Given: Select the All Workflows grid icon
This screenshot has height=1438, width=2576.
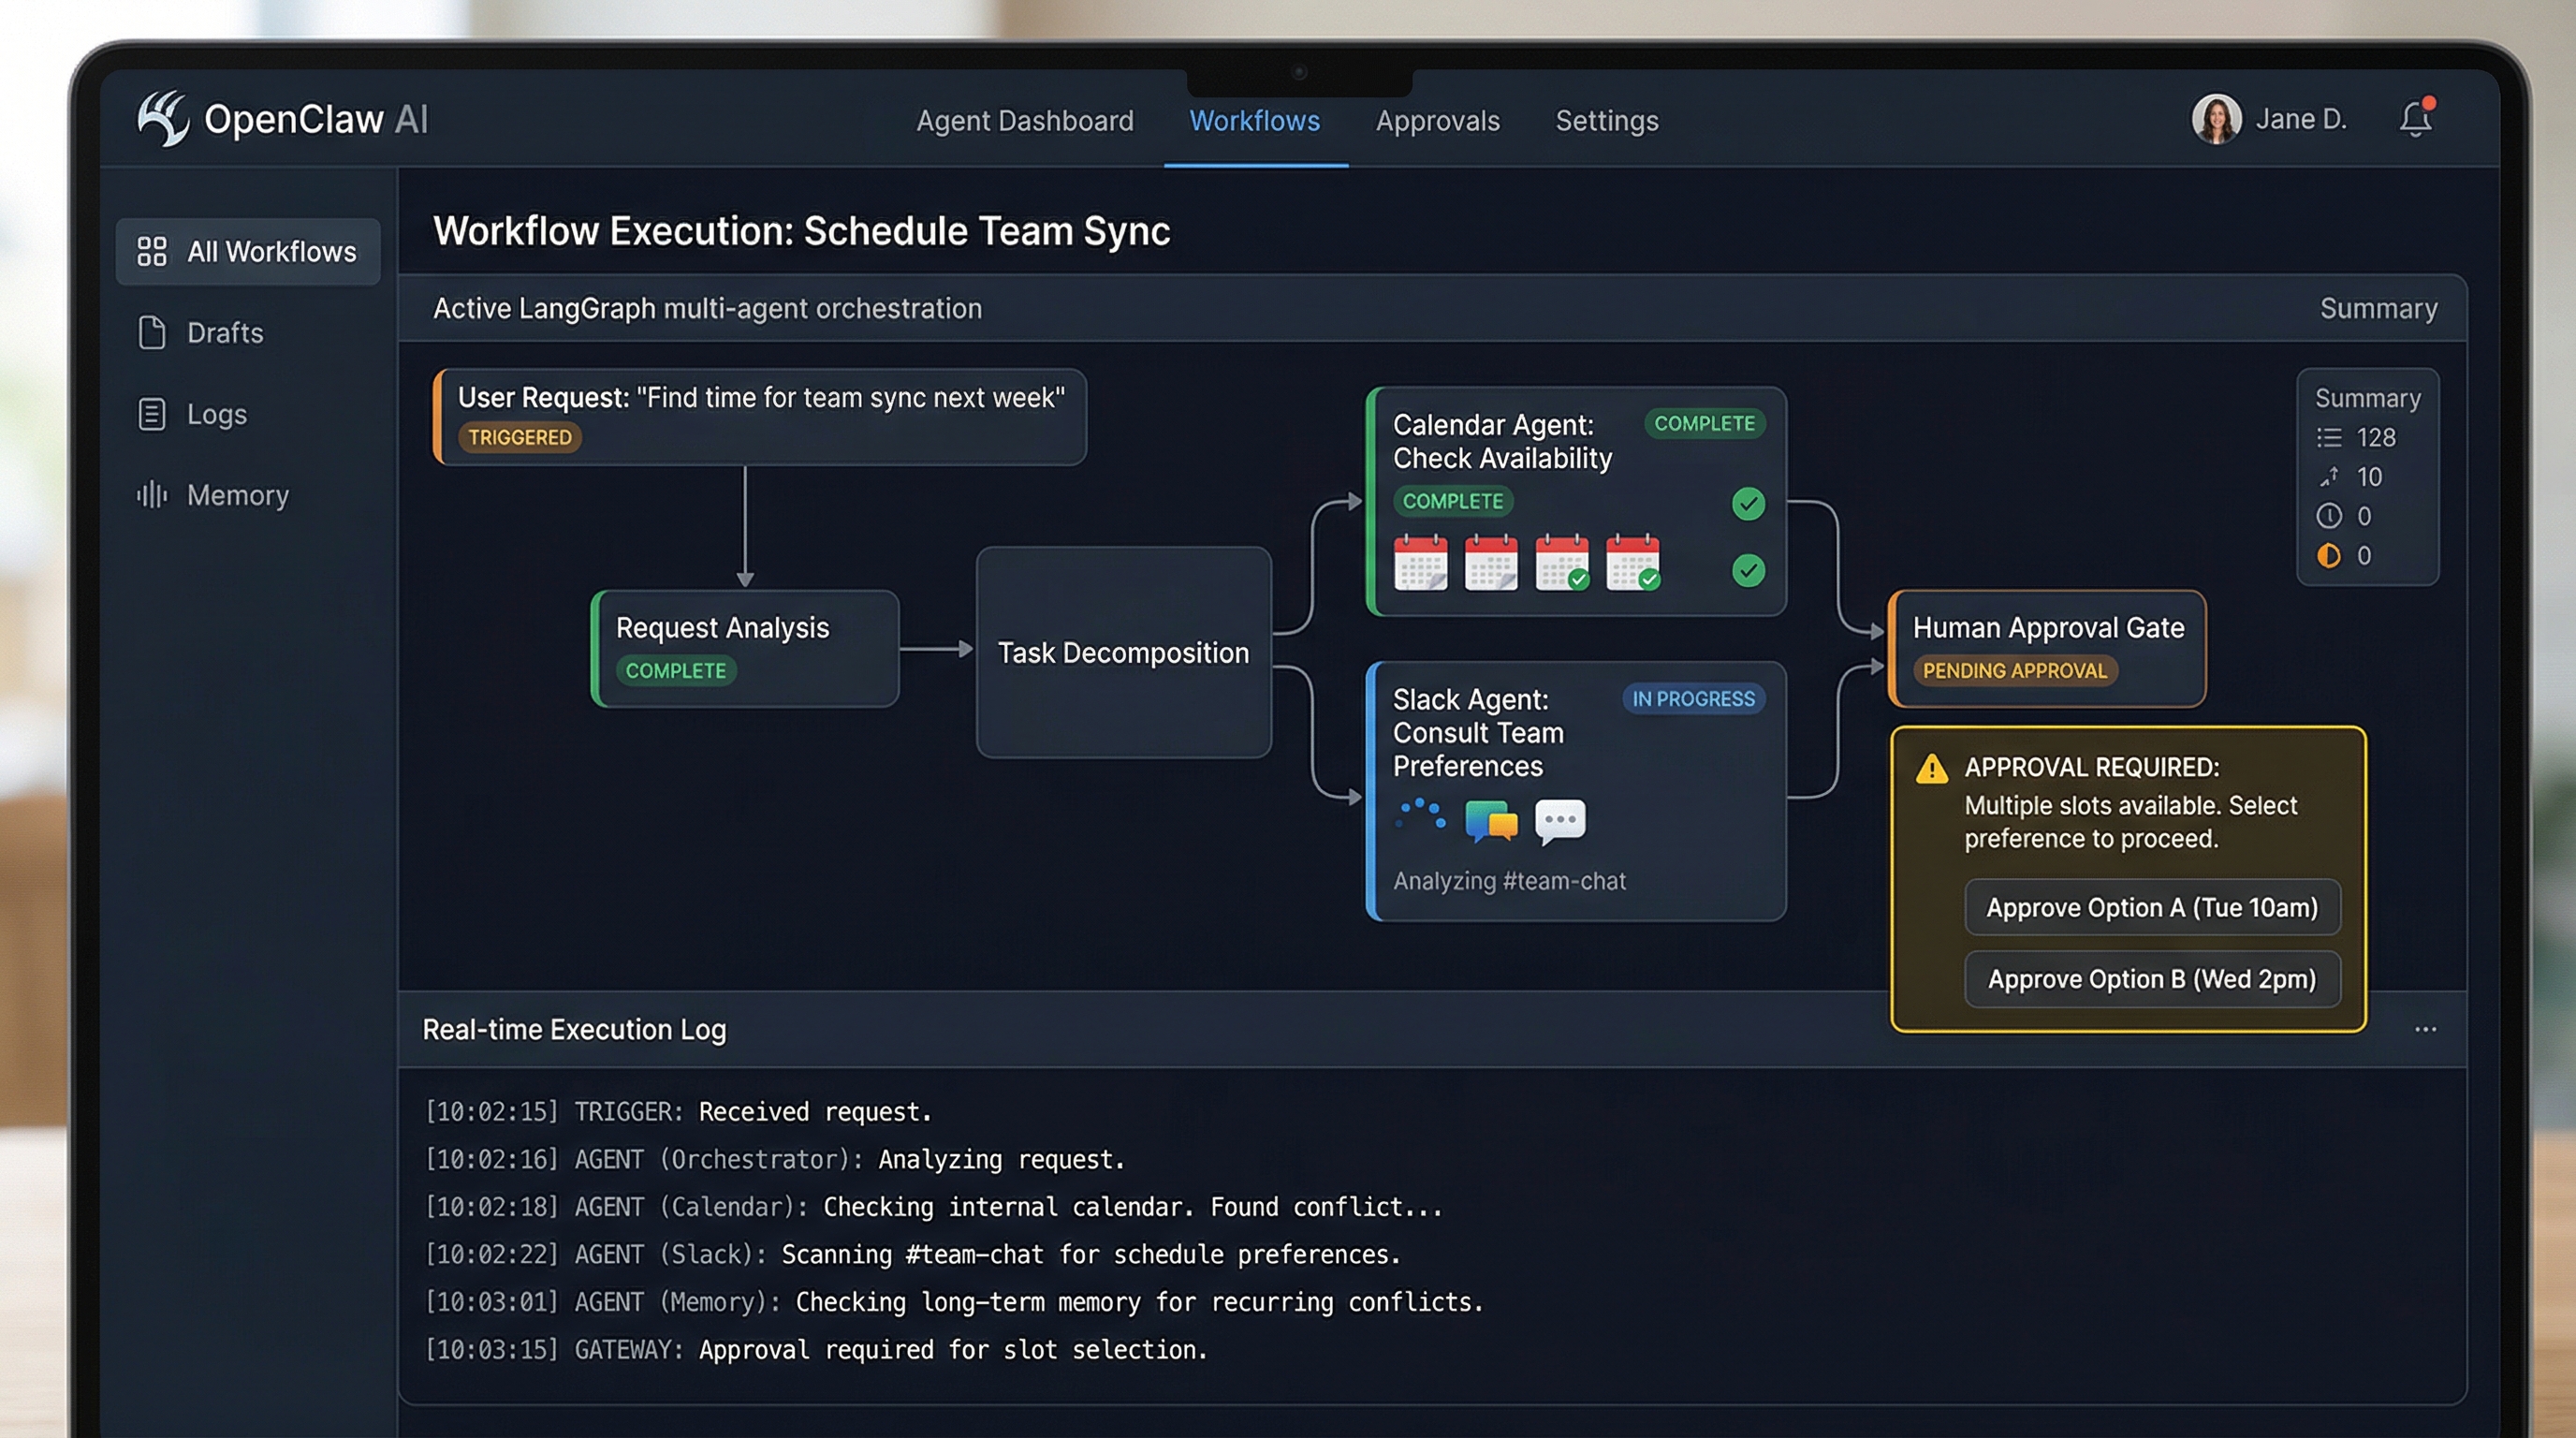Looking at the screenshot, I should tap(152, 252).
